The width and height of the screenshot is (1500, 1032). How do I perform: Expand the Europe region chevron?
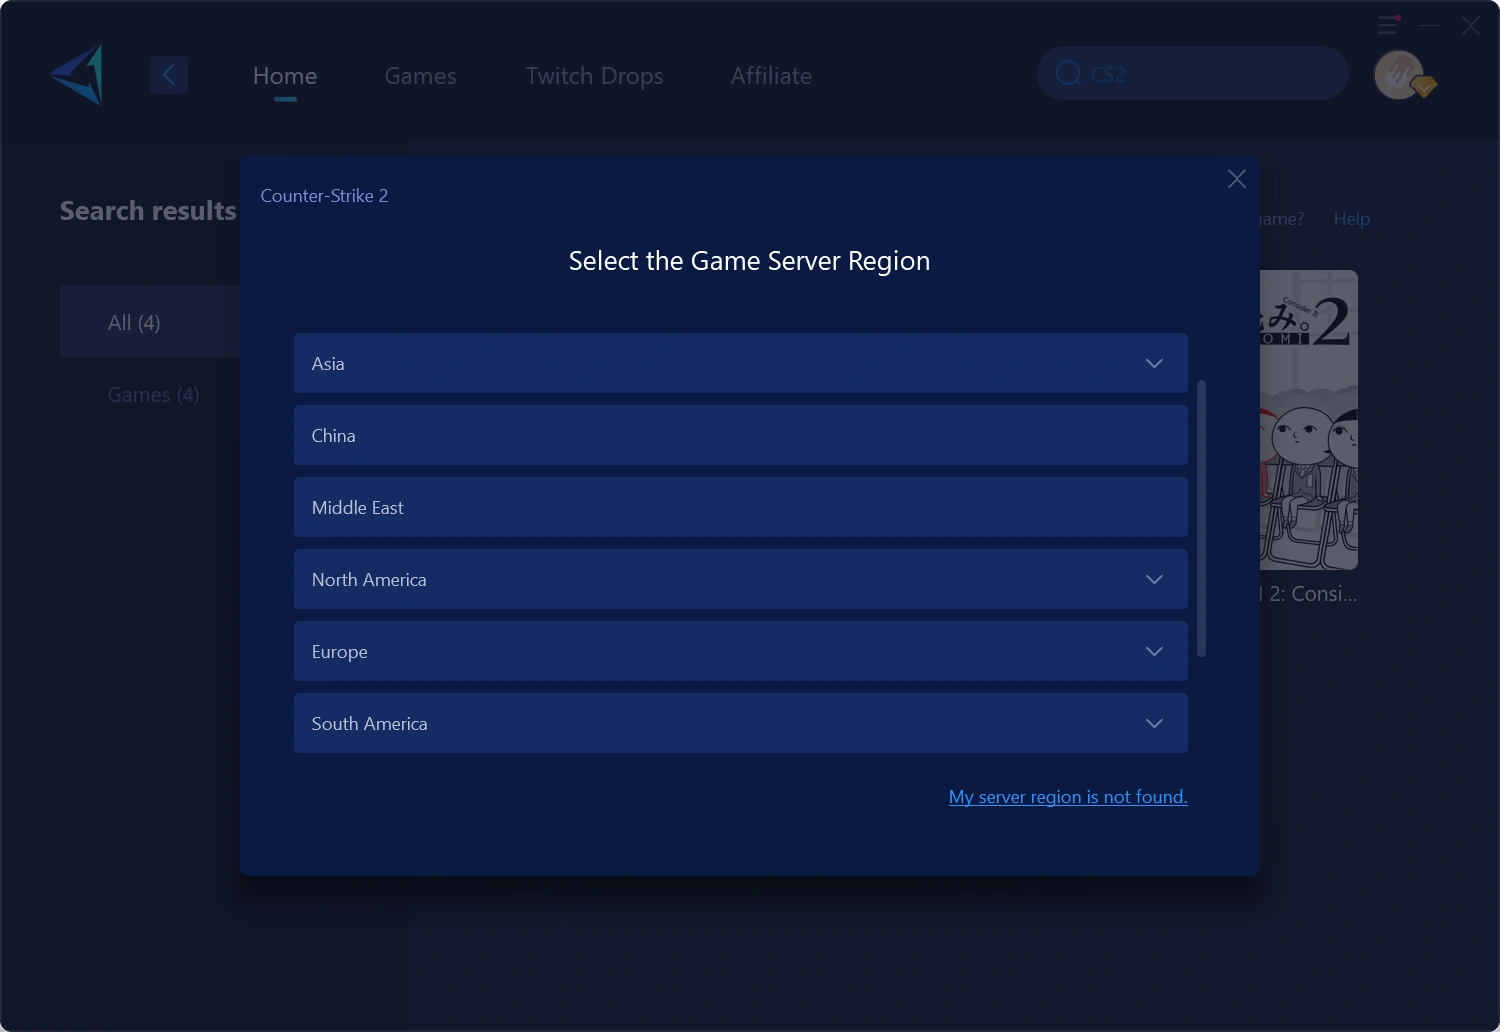tap(1154, 652)
